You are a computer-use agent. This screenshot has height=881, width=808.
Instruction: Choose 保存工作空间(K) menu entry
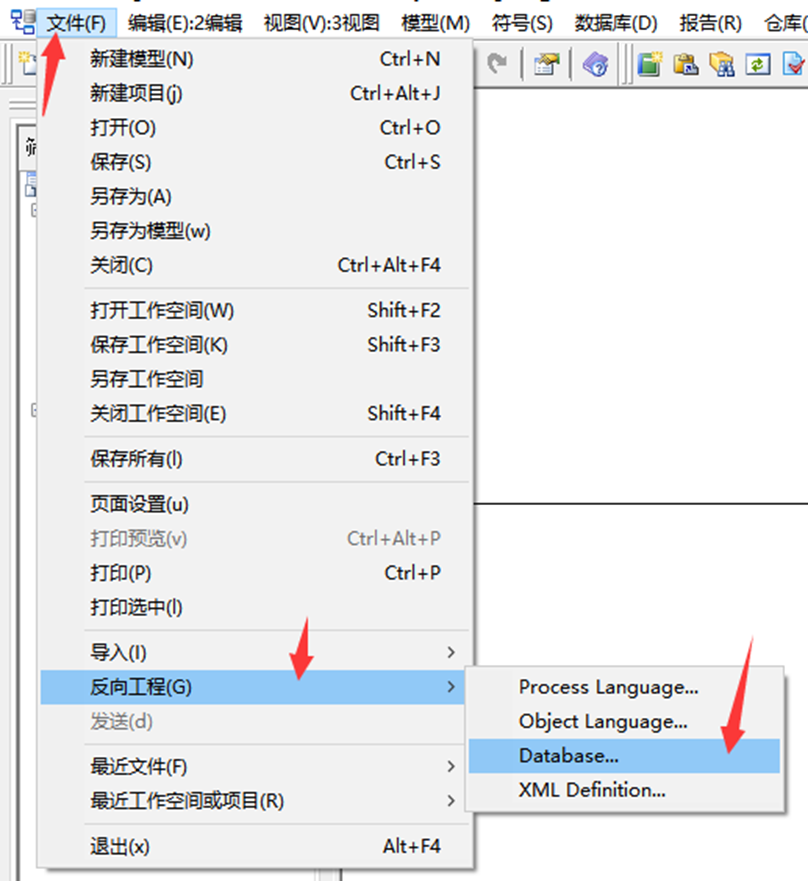pyautogui.click(x=255, y=345)
